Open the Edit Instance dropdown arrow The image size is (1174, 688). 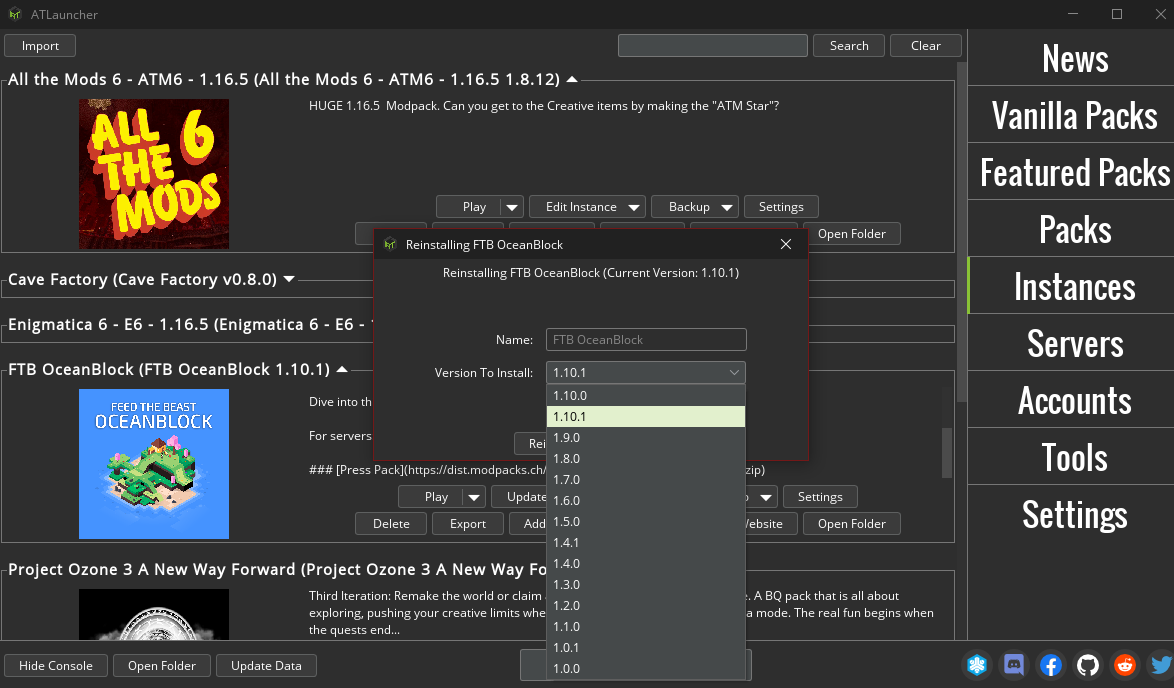(634, 207)
